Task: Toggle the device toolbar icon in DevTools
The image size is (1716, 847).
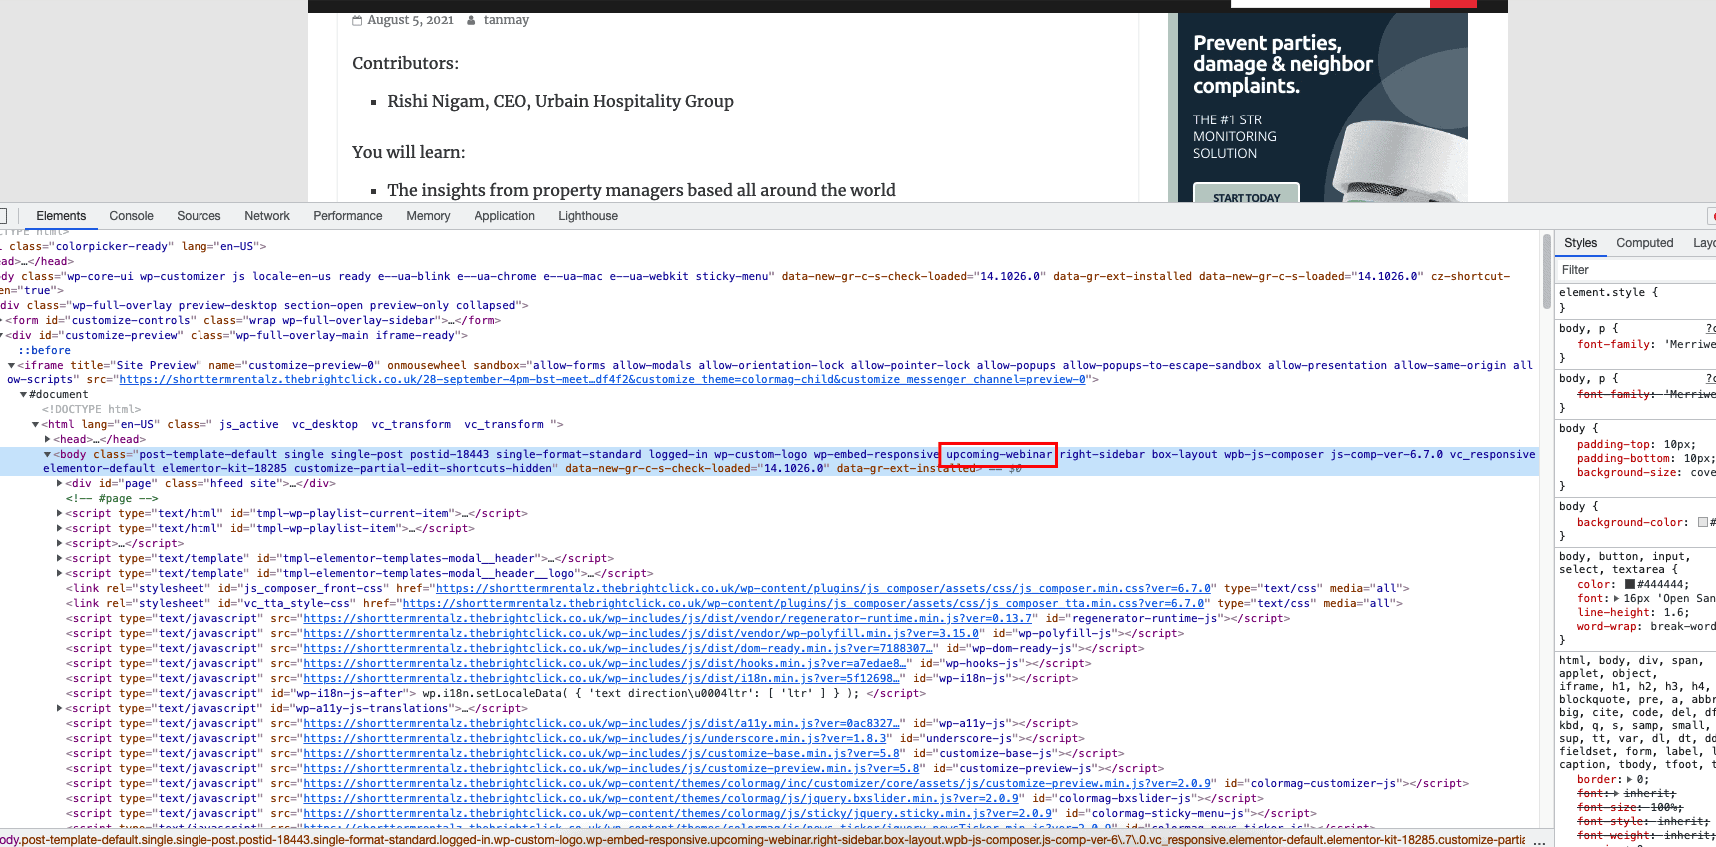Action: [x=3, y=216]
